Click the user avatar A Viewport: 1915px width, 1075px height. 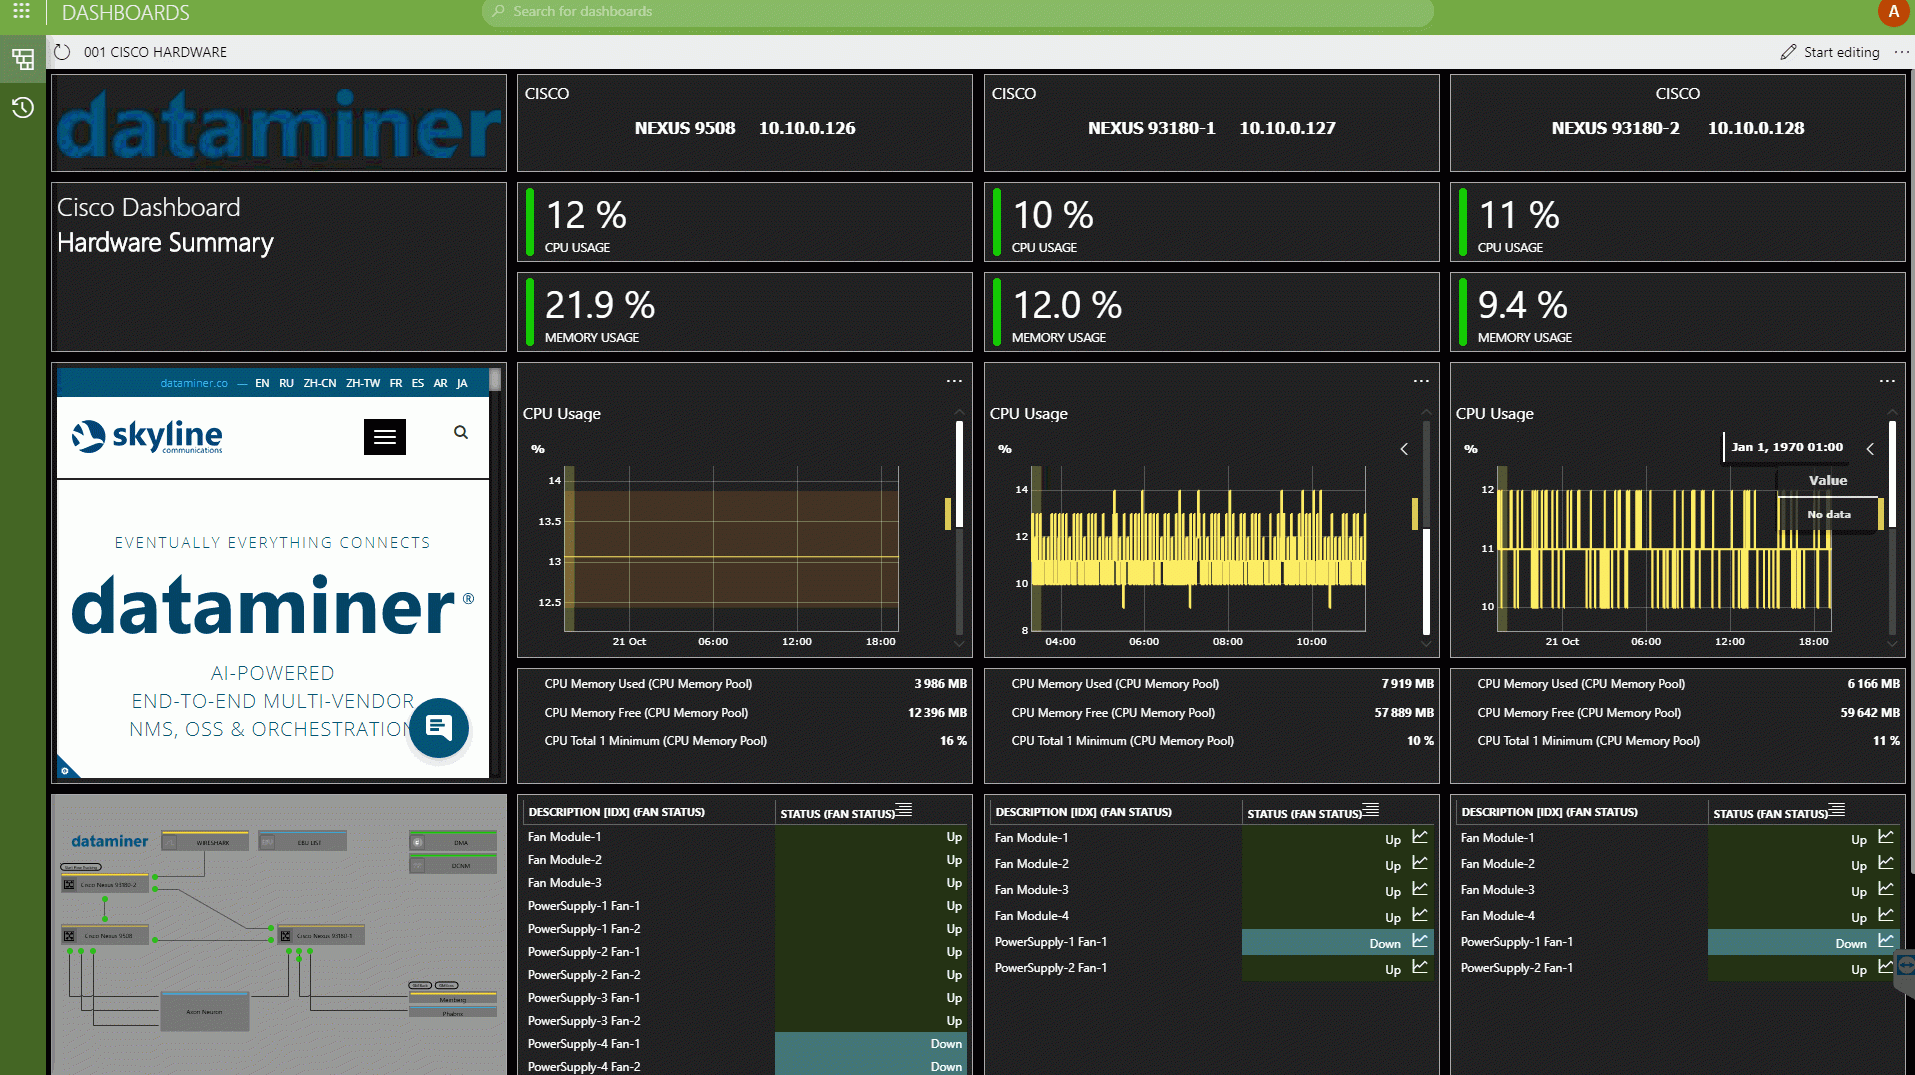pos(1893,12)
